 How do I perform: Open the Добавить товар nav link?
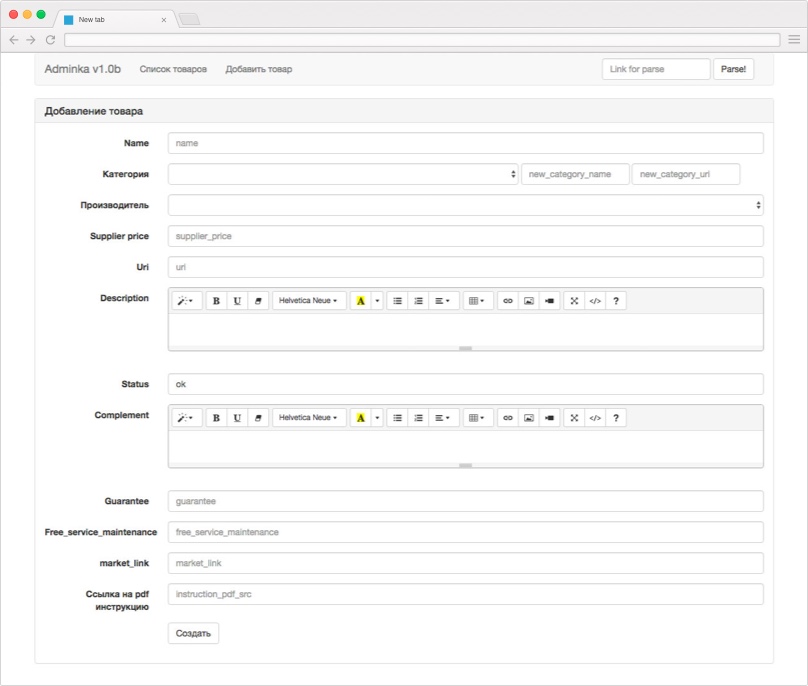258,69
